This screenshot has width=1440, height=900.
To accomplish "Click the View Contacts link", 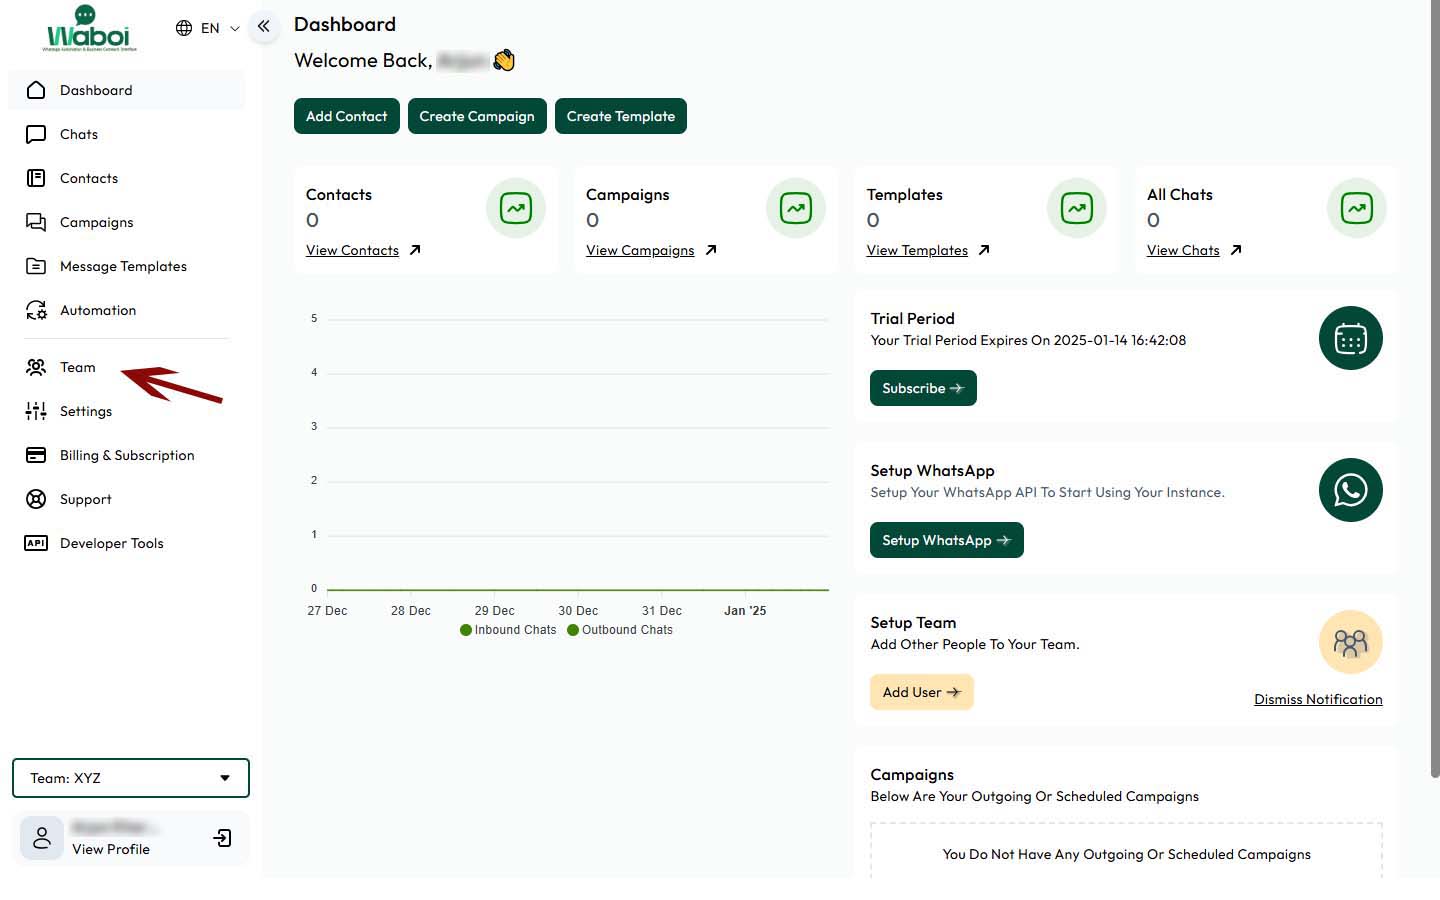I will point(352,250).
